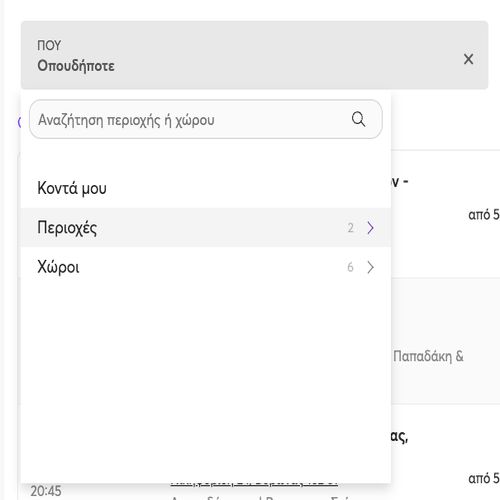Open the Χώροι submenu

point(206,267)
